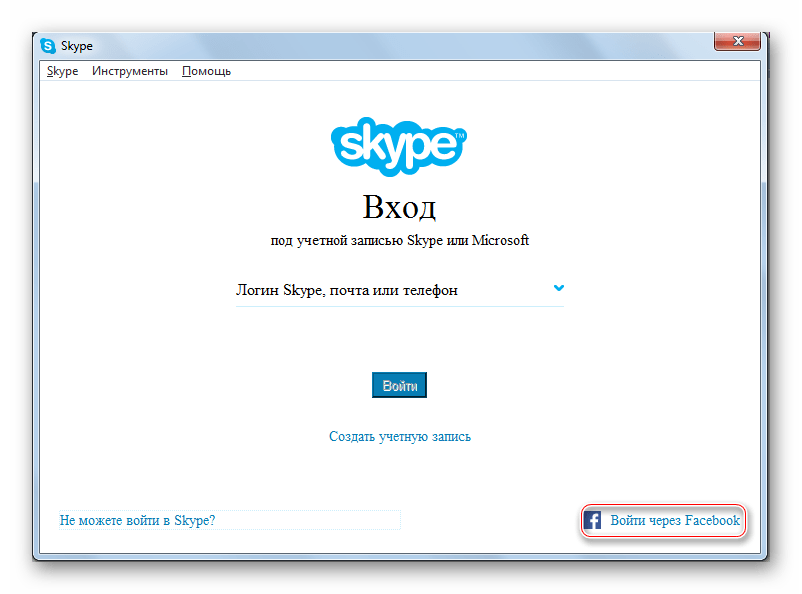Viewport: 802px width, 594px height.
Task: Click the subtitle under Вход heading
Action: coord(400,241)
